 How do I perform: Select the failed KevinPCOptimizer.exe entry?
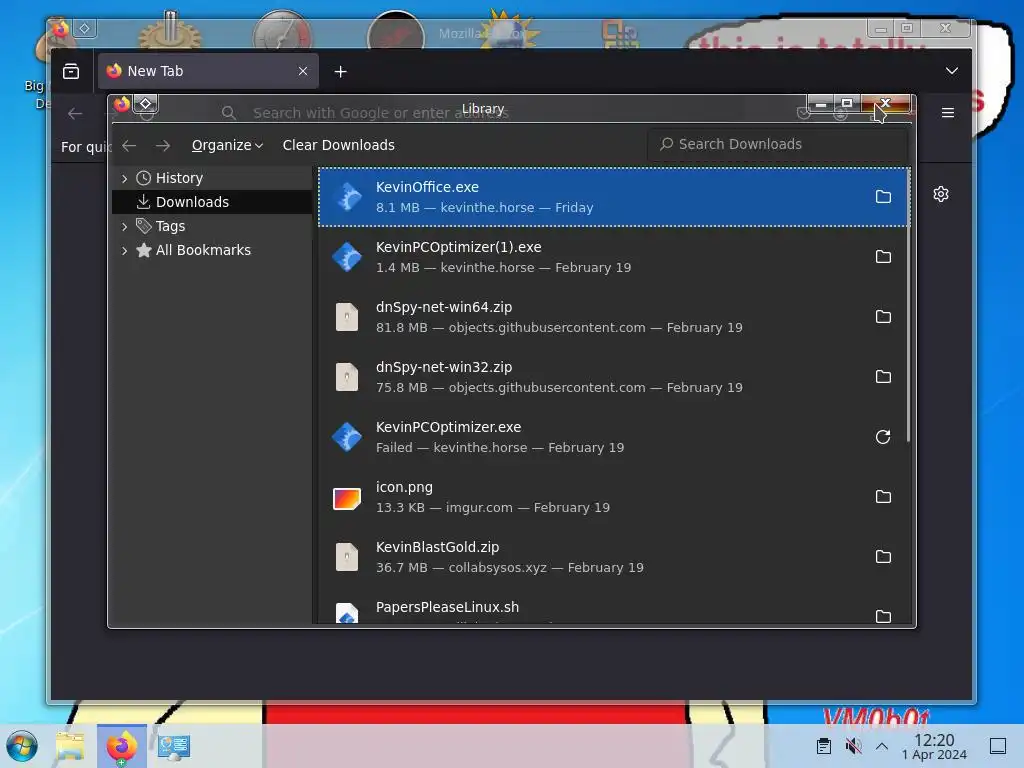pos(613,438)
